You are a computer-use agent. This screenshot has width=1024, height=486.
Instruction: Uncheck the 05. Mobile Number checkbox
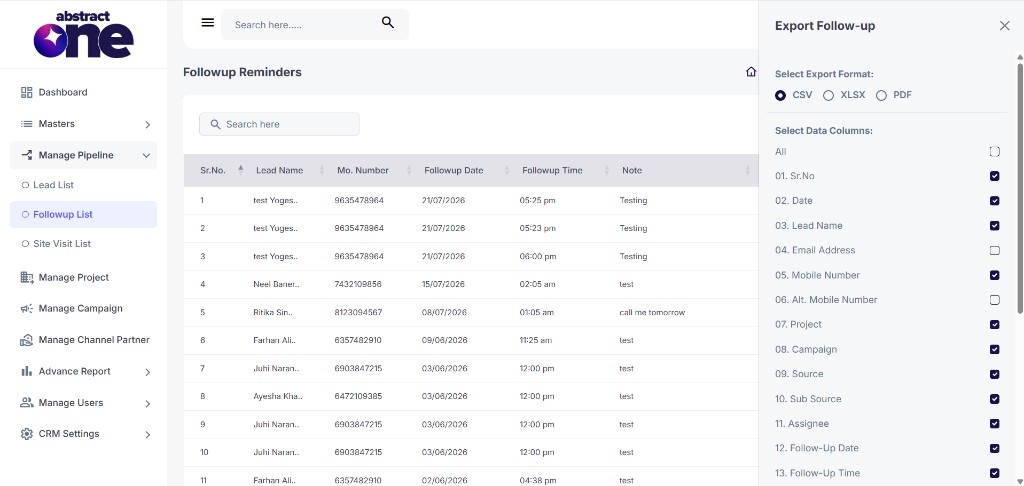pyautogui.click(x=995, y=275)
